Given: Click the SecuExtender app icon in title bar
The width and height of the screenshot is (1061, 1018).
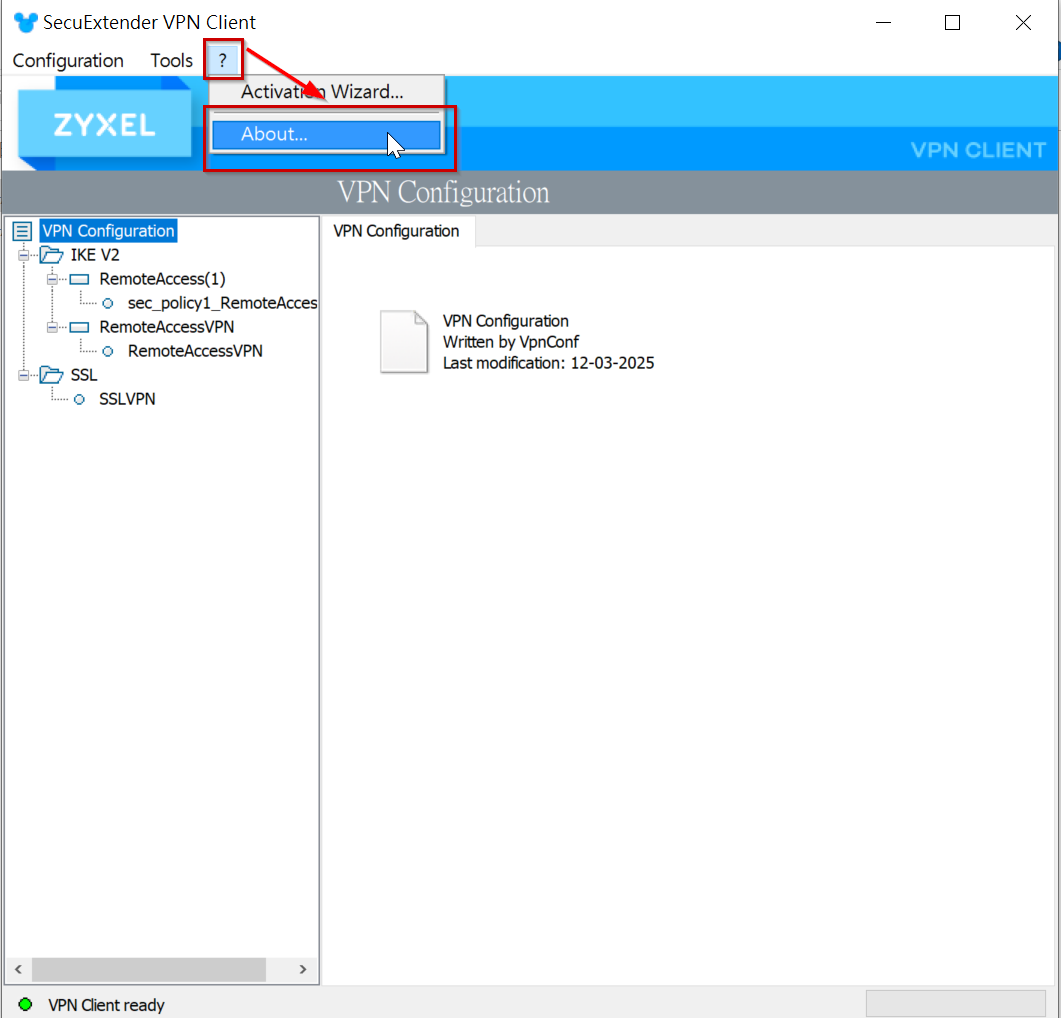Looking at the screenshot, I should tap(26, 22).
